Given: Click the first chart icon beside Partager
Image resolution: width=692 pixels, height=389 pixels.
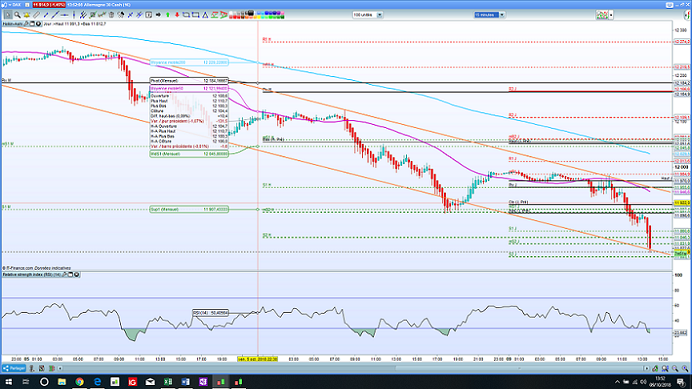Looking at the screenshot, I should tap(32, 368).
